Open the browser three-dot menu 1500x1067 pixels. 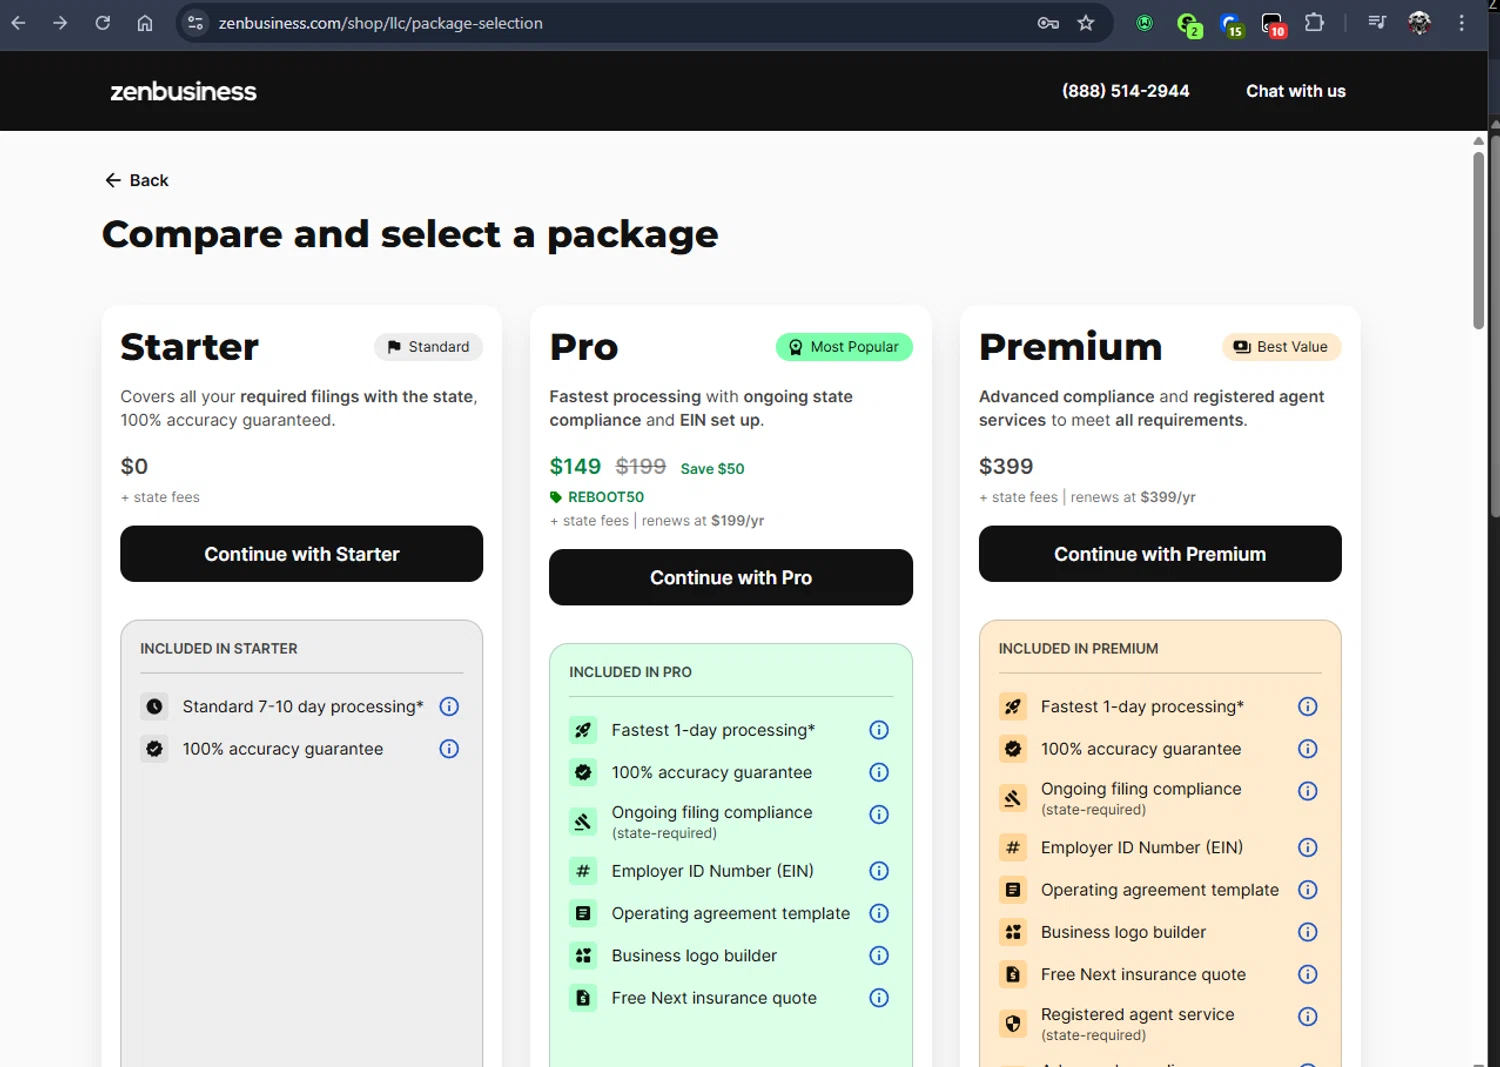pos(1462,23)
